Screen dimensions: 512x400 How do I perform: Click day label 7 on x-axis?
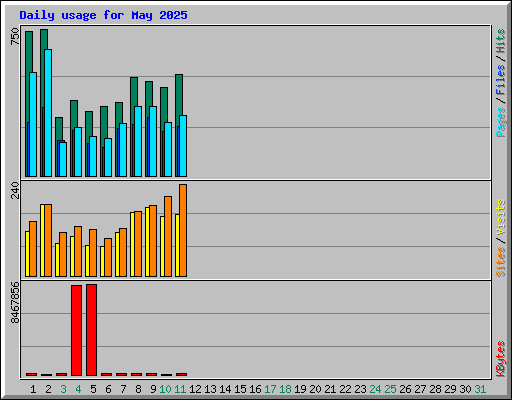123,389
